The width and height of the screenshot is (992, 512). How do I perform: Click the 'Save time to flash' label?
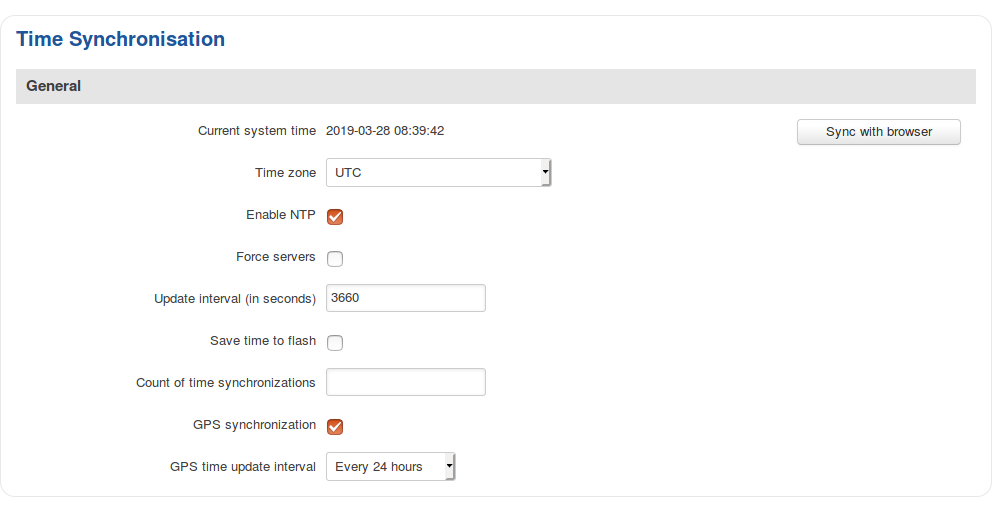pos(262,341)
